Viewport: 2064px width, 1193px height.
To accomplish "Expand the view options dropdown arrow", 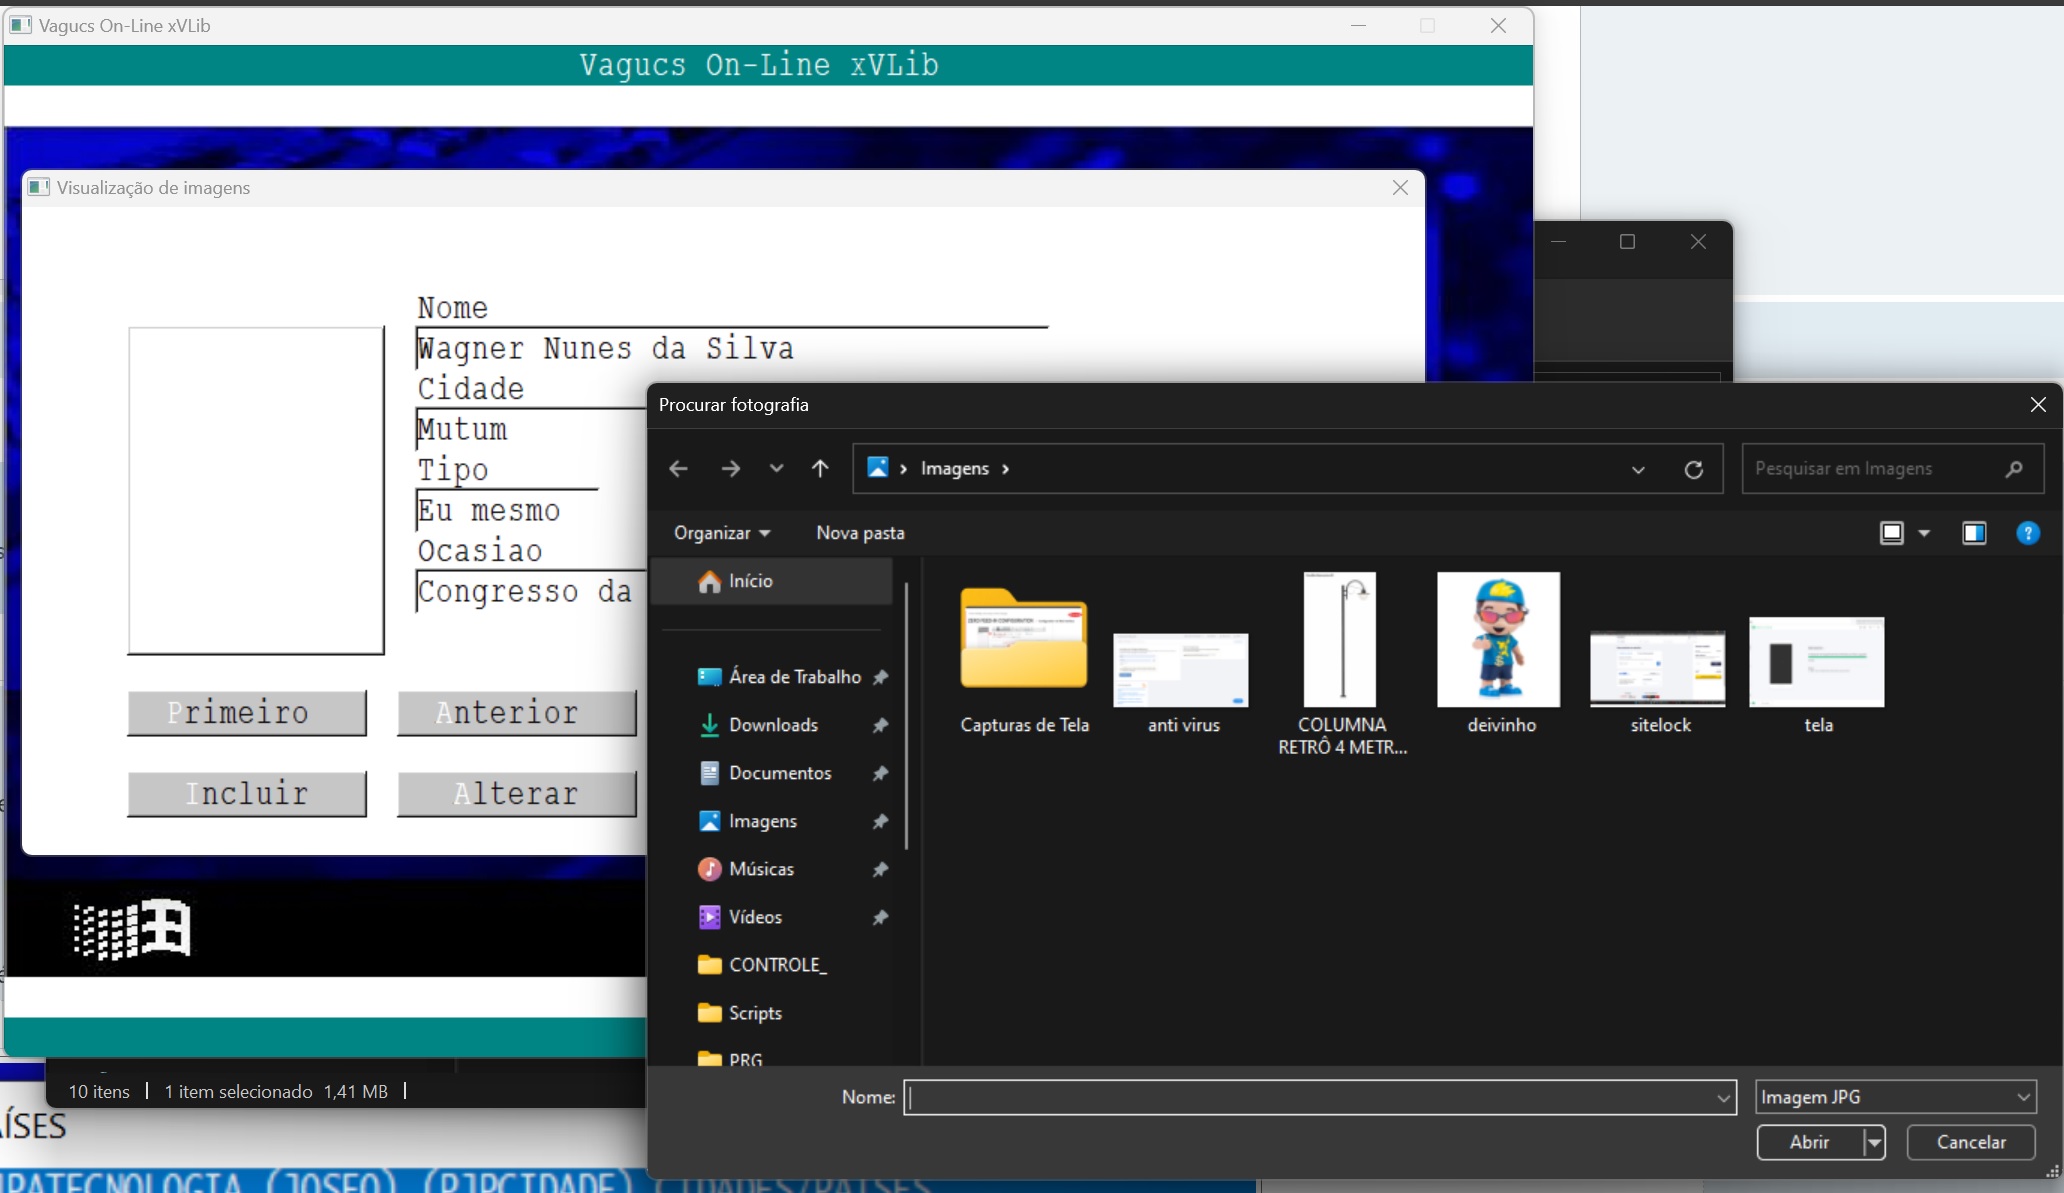I will pyautogui.click(x=1924, y=533).
